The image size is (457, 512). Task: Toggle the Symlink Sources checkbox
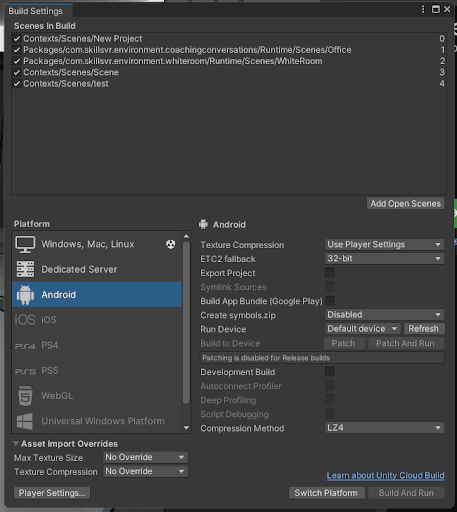(330, 287)
